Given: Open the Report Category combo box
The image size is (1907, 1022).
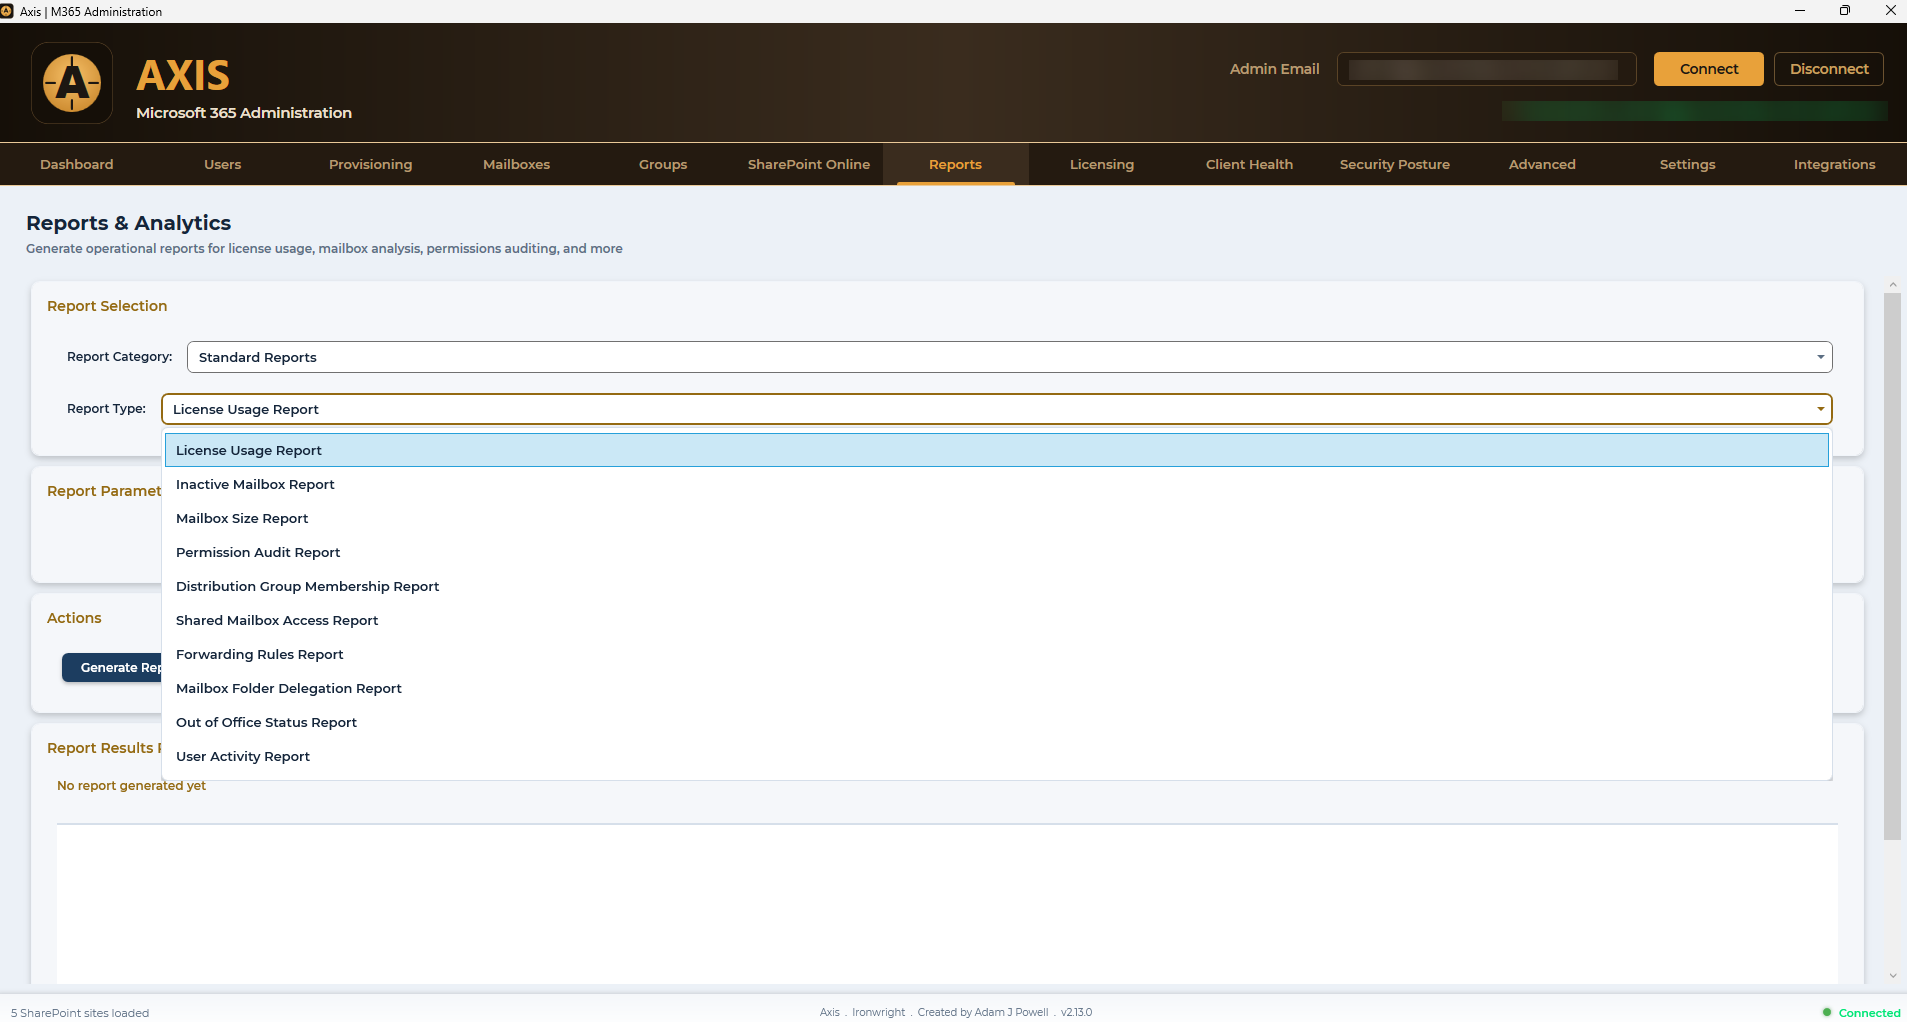Looking at the screenshot, I should tap(1009, 357).
